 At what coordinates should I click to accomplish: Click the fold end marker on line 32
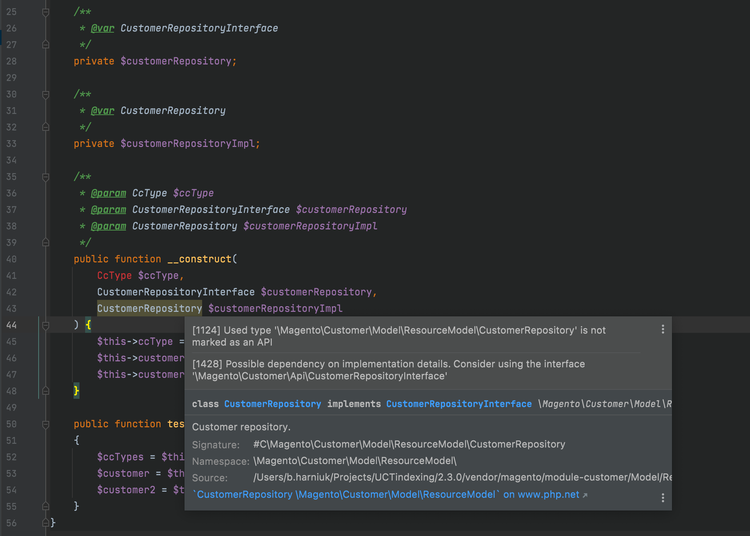46,127
